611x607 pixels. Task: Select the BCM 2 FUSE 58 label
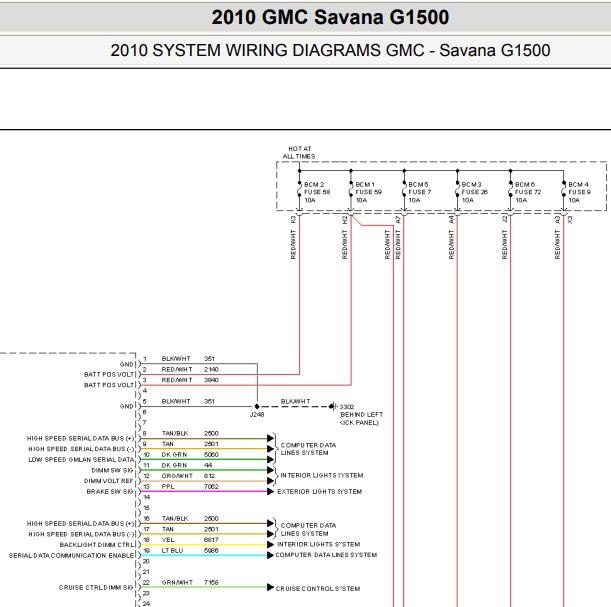(x=317, y=192)
